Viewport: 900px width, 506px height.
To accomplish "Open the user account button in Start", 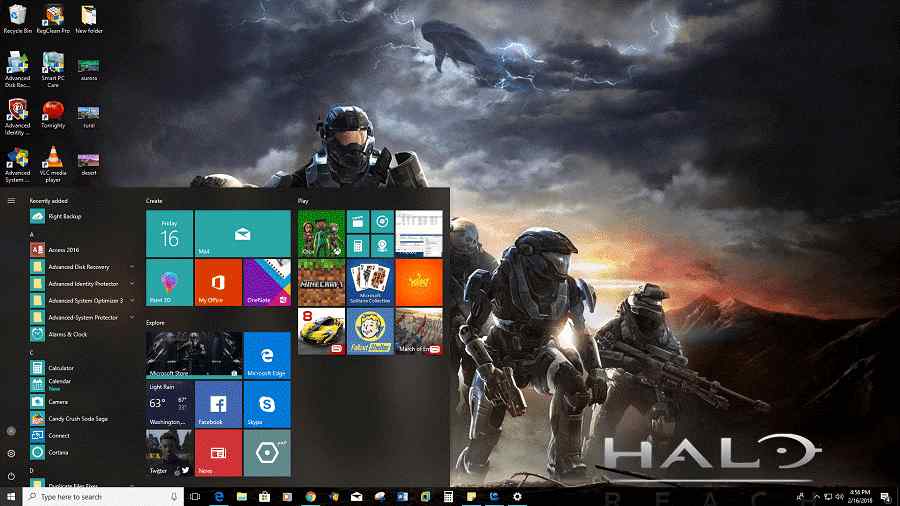I will 11,431.
